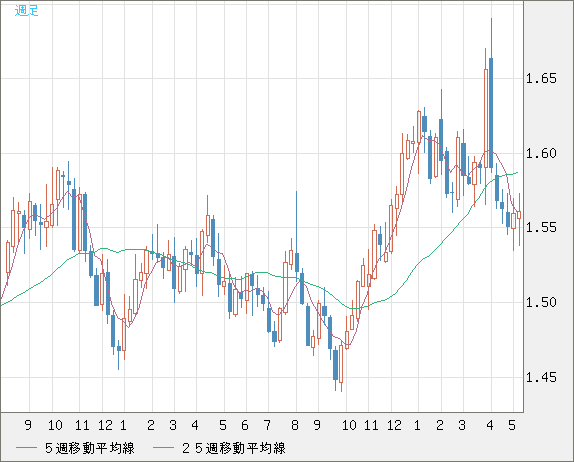Click the 1.55 price axis label

(541, 228)
